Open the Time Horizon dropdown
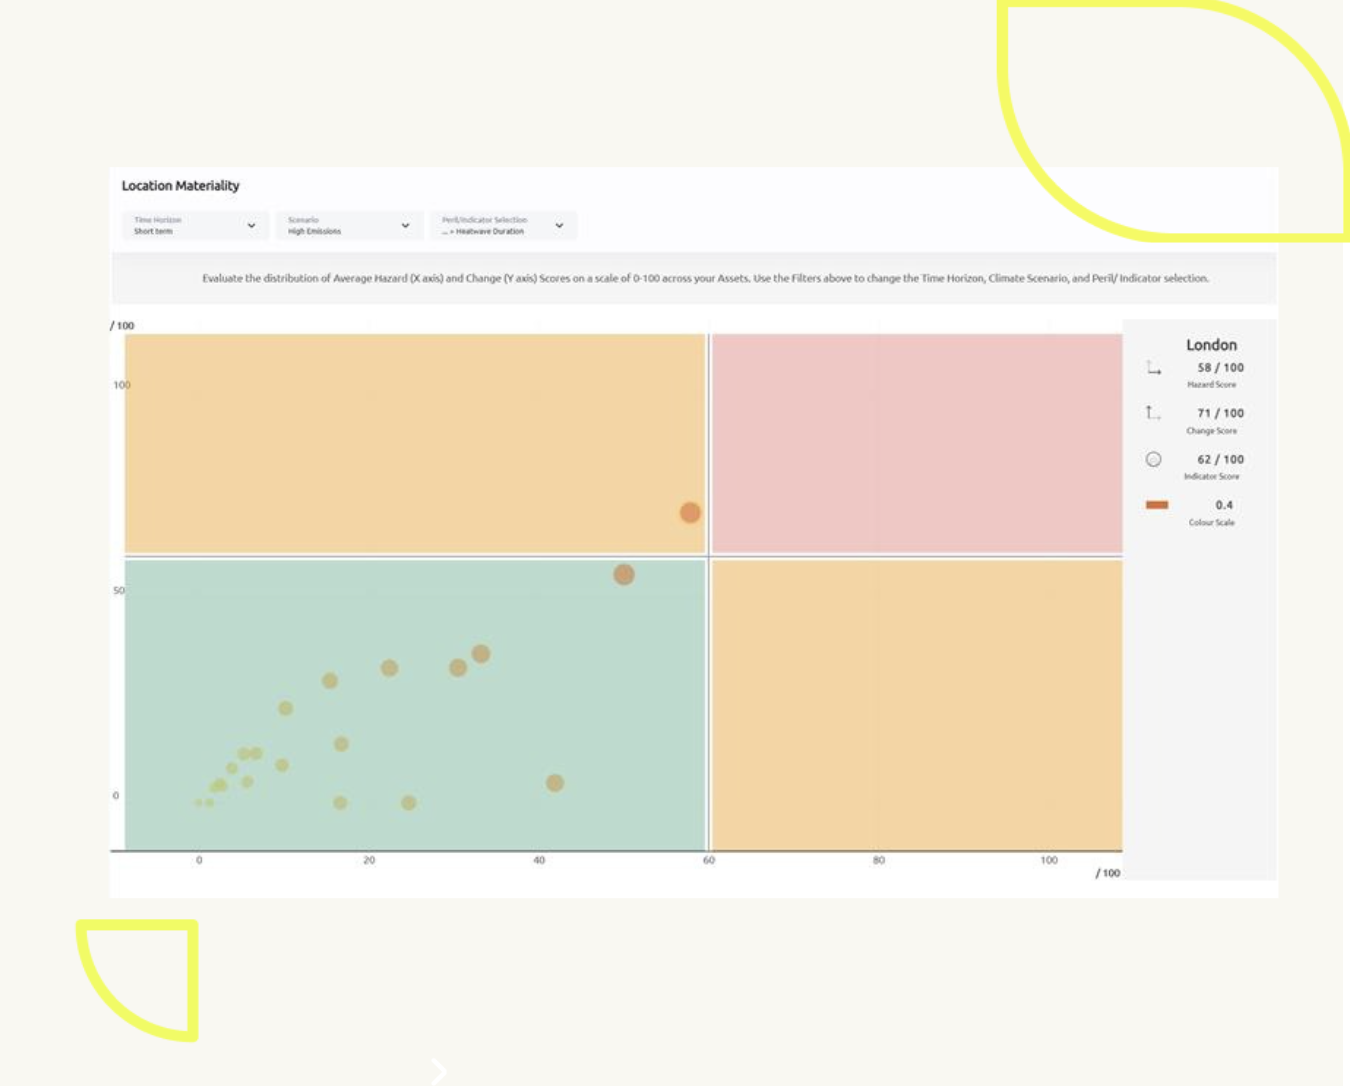Viewport: 1350px width, 1086px height. pos(194,225)
